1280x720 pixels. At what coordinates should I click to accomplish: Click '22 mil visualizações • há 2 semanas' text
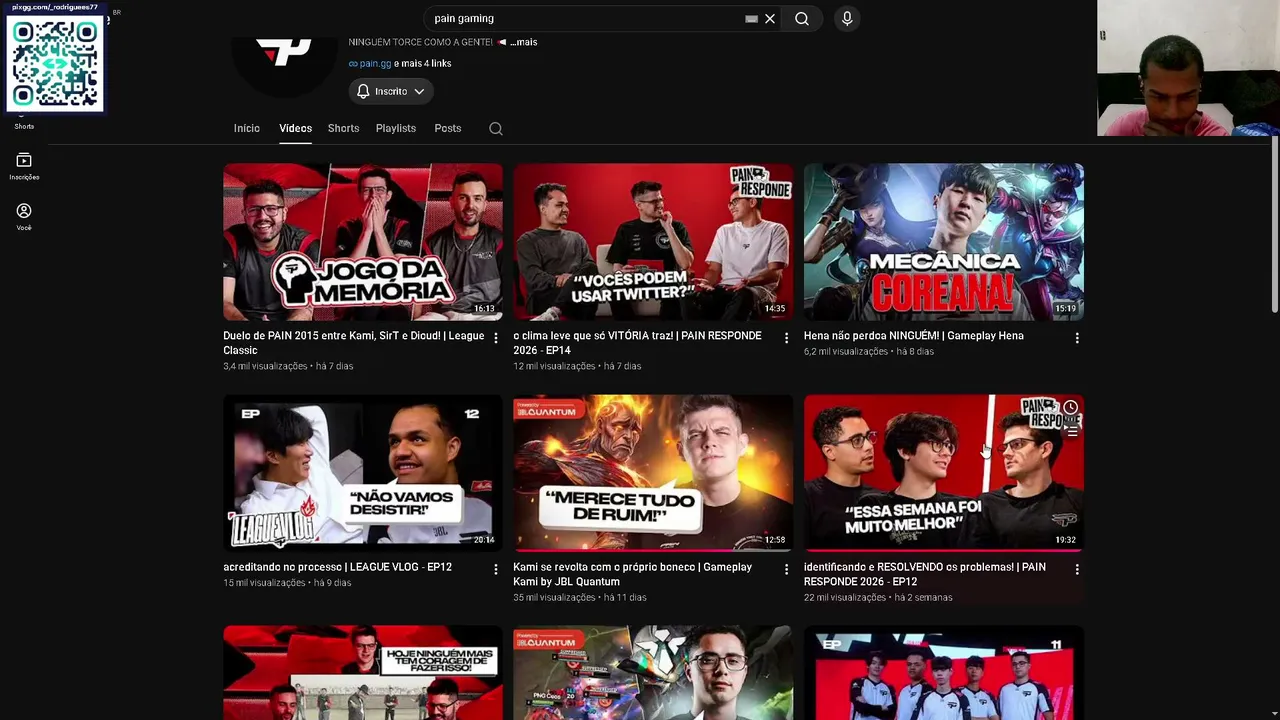(x=878, y=598)
